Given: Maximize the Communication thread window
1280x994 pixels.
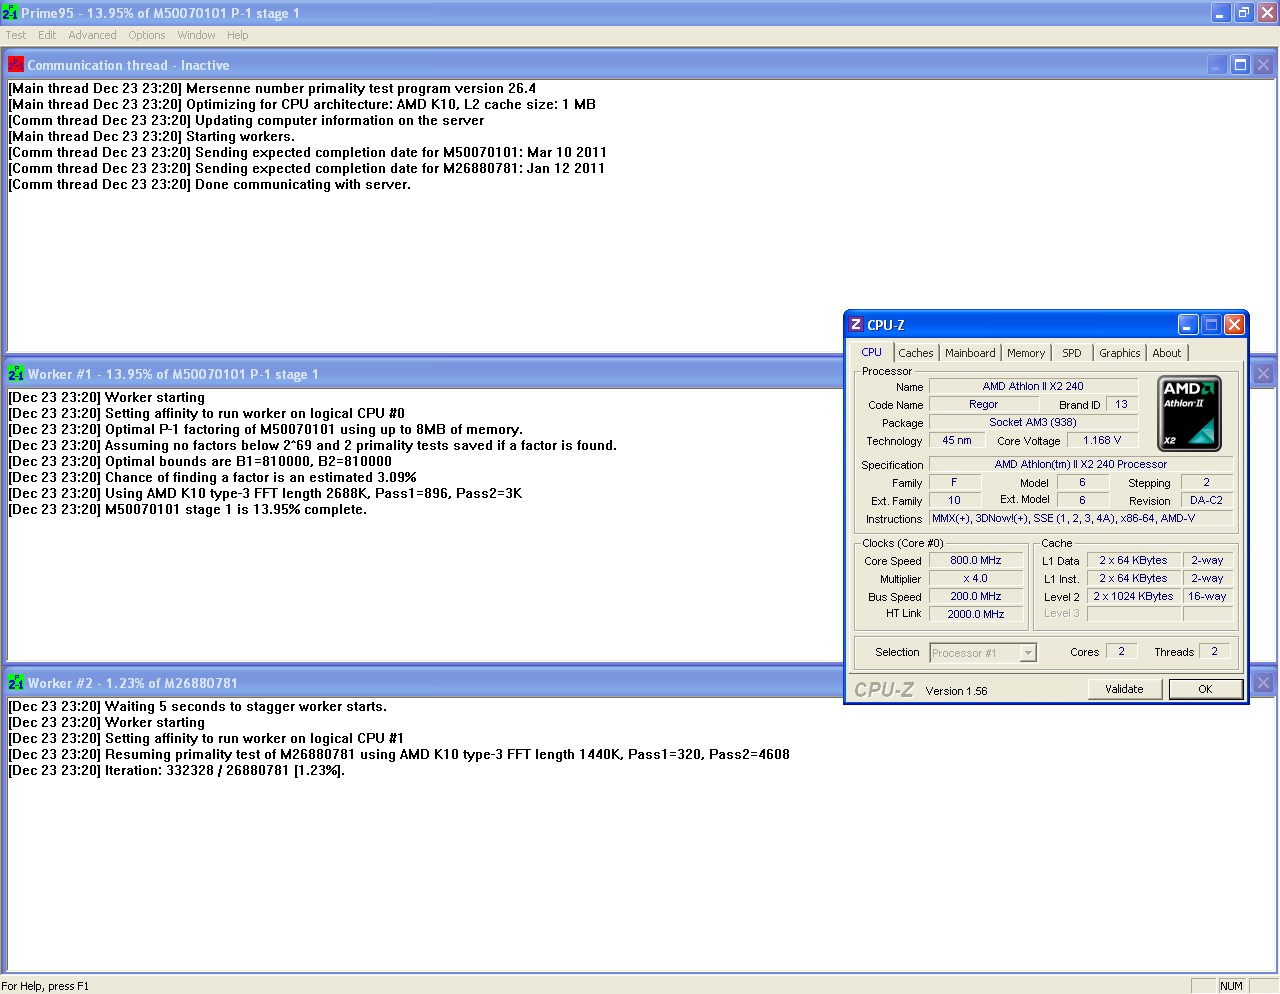Looking at the screenshot, I should [1240, 65].
